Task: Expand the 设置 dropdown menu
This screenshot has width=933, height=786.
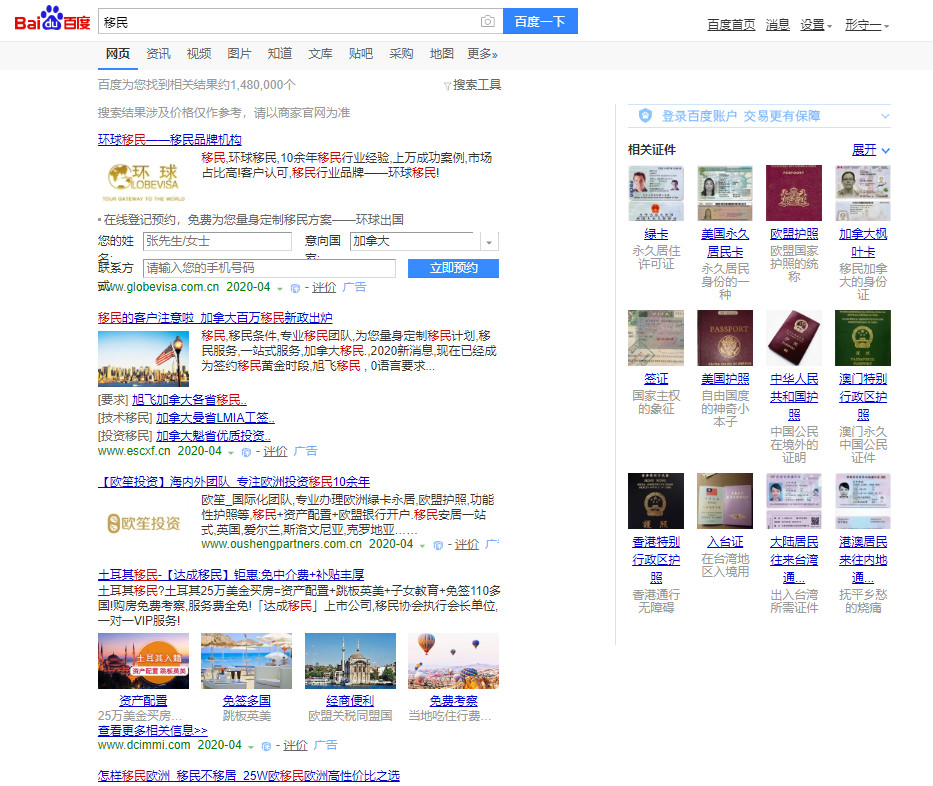Action: tap(816, 25)
